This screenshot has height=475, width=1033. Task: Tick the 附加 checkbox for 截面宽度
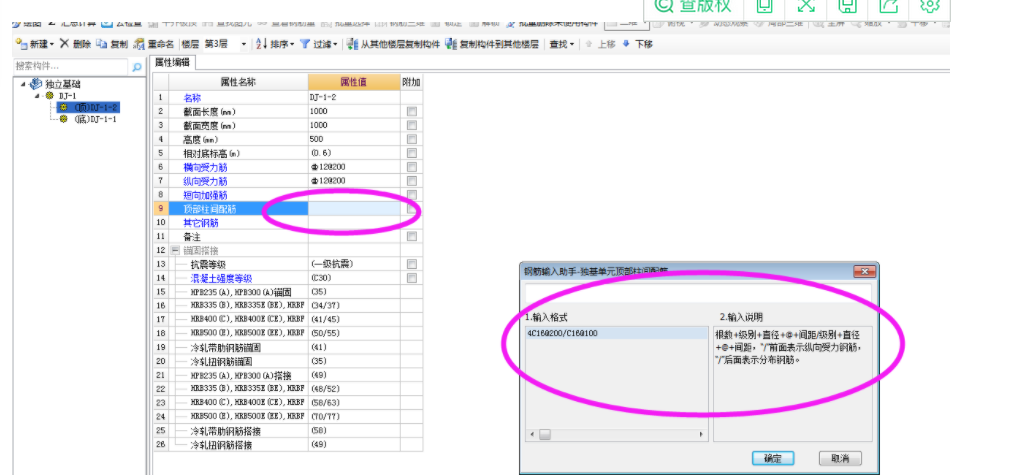(x=412, y=125)
